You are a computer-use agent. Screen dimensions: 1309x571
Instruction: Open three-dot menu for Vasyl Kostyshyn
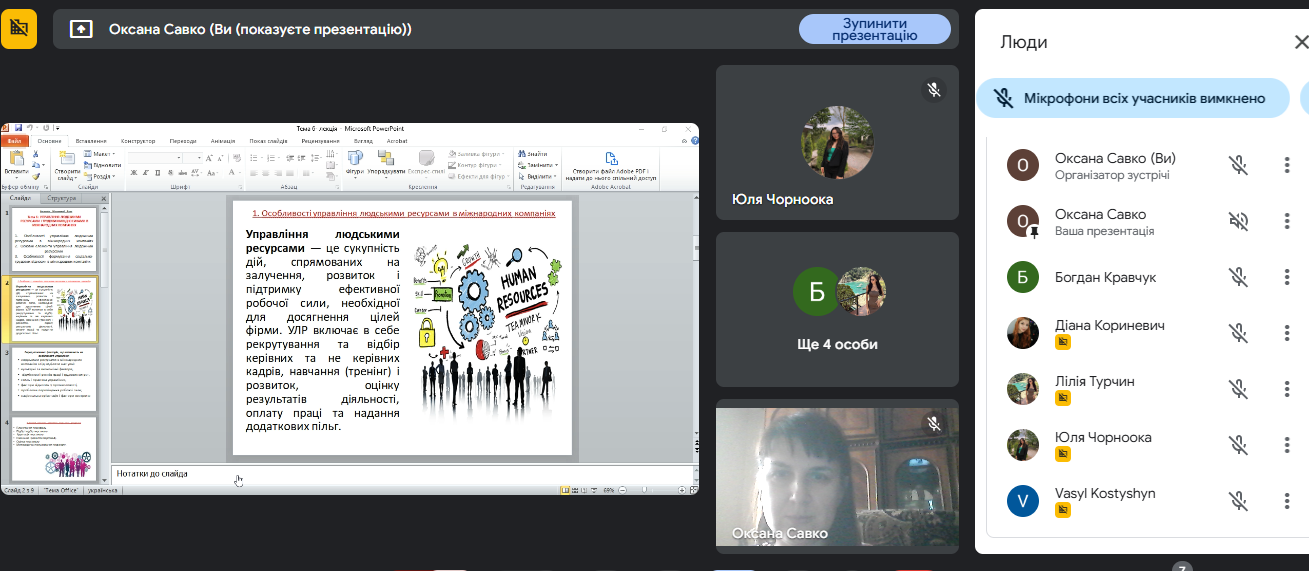click(x=1287, y=501)
